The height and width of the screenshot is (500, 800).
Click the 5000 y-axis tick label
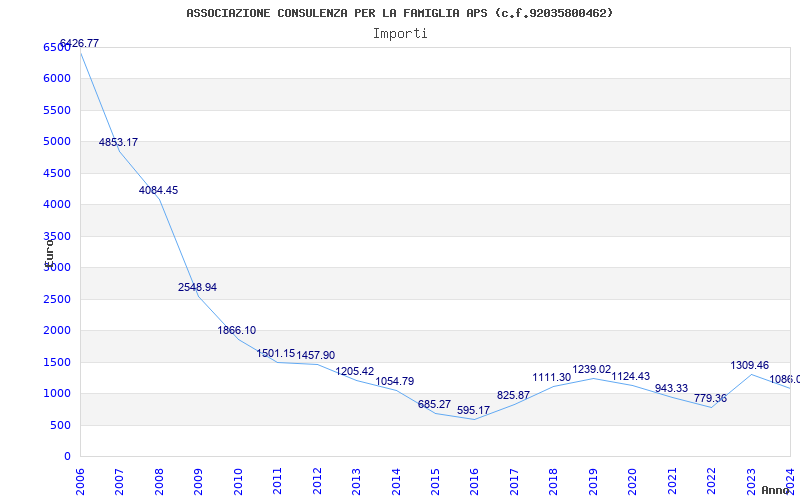coord(57,141)
